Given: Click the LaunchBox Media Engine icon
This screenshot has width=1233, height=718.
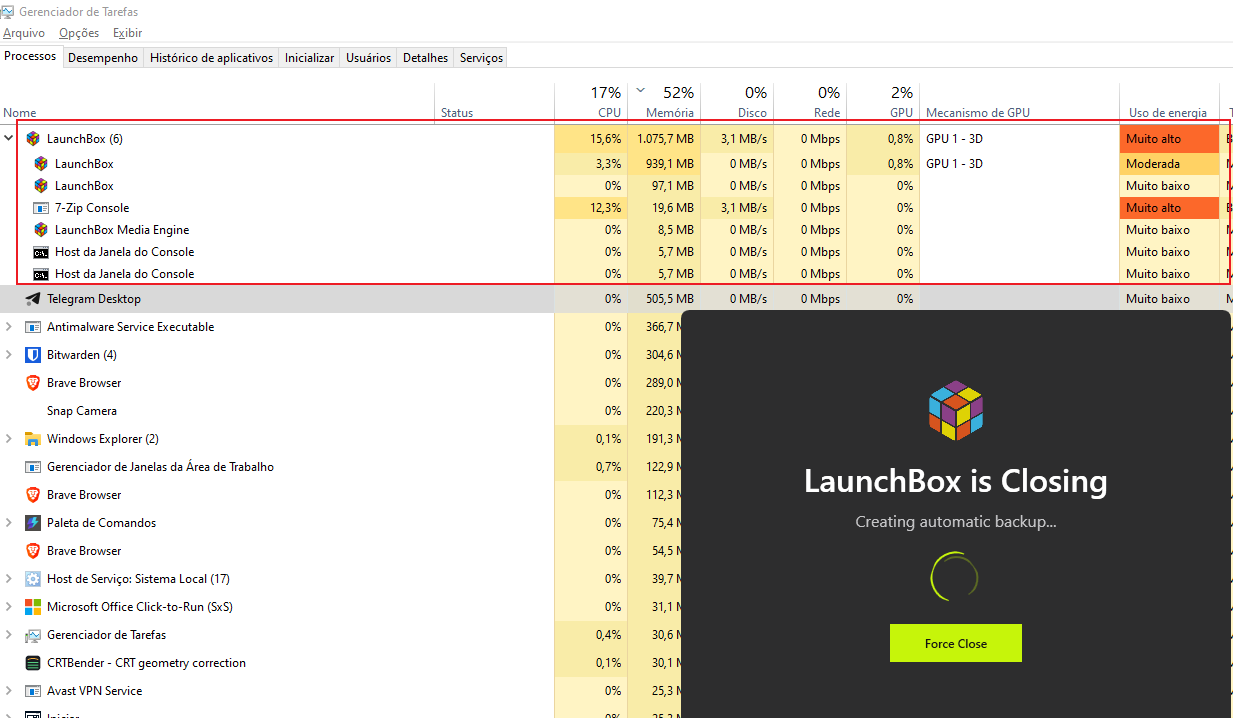Looking at the screenshot, I should click(x=41, y=230).
